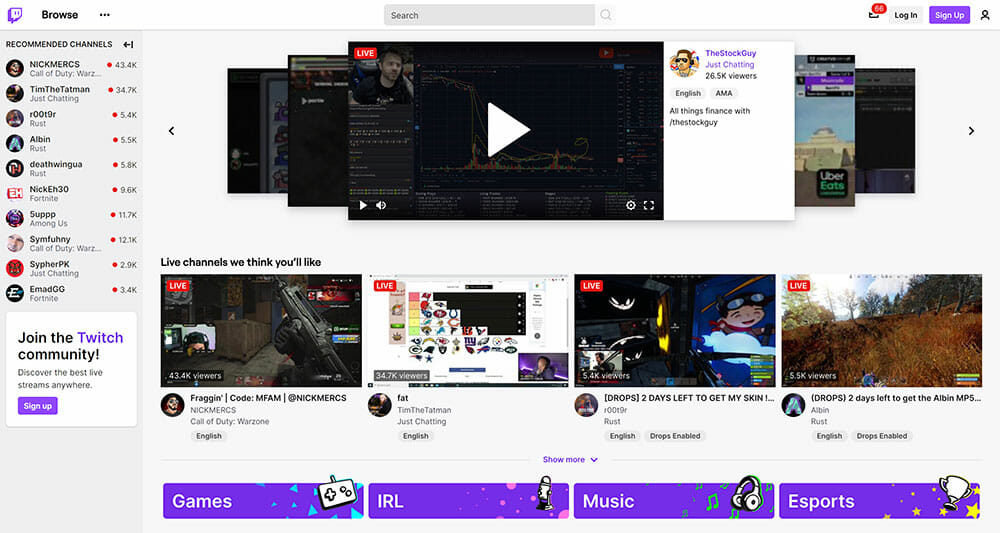Open the Browse tab
Viewport: 1000px width, 533px height.
pyautogui.click(x=60, y=15)
